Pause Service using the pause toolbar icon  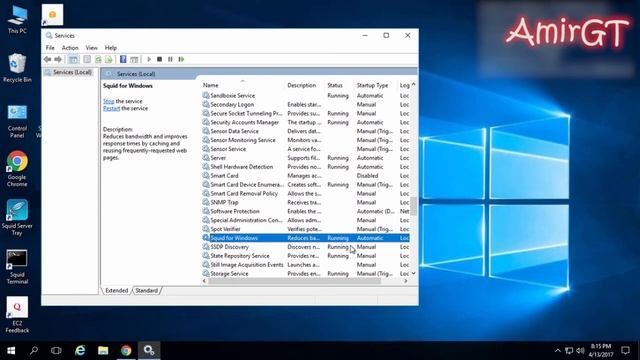pyautogui.click(x=170, y=59)
